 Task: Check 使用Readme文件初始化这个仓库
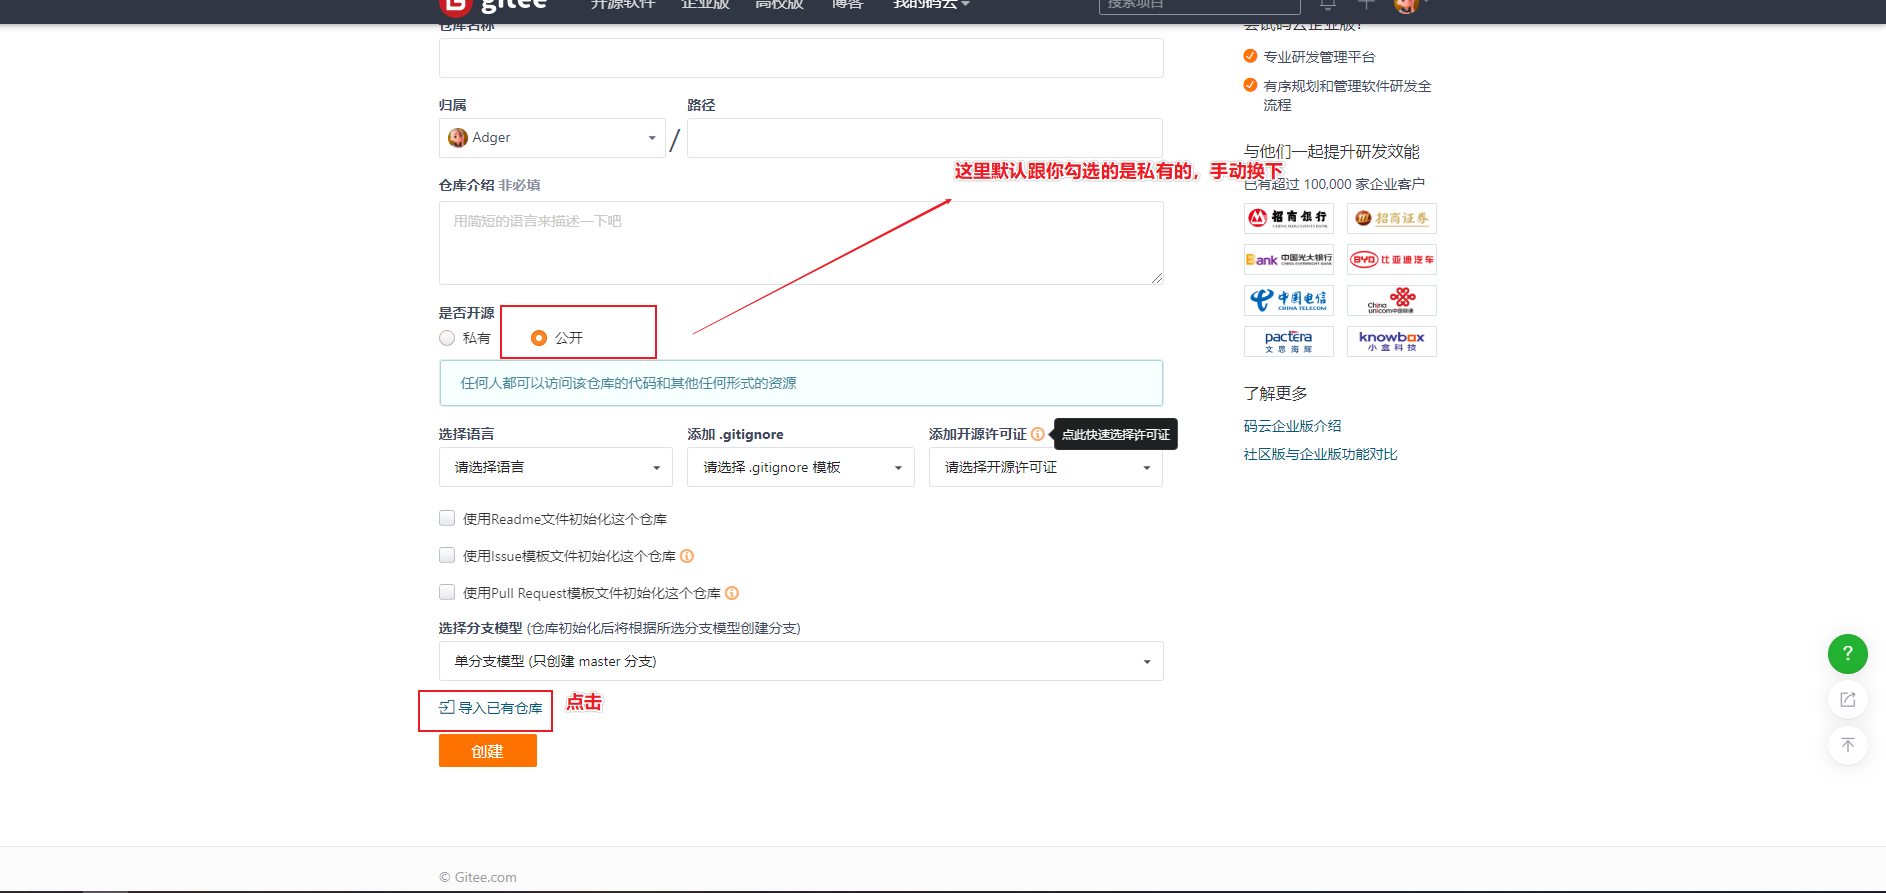coord(447,518)
